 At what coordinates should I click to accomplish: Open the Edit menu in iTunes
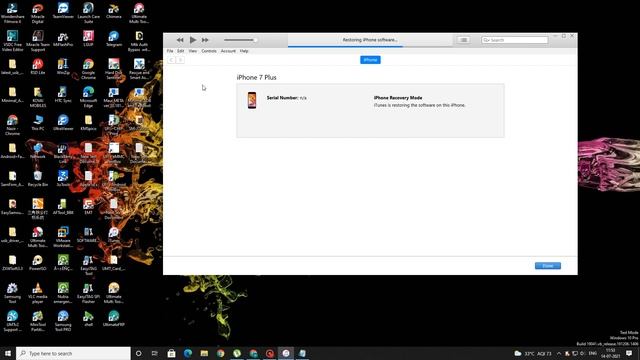[x=180, y=51]
